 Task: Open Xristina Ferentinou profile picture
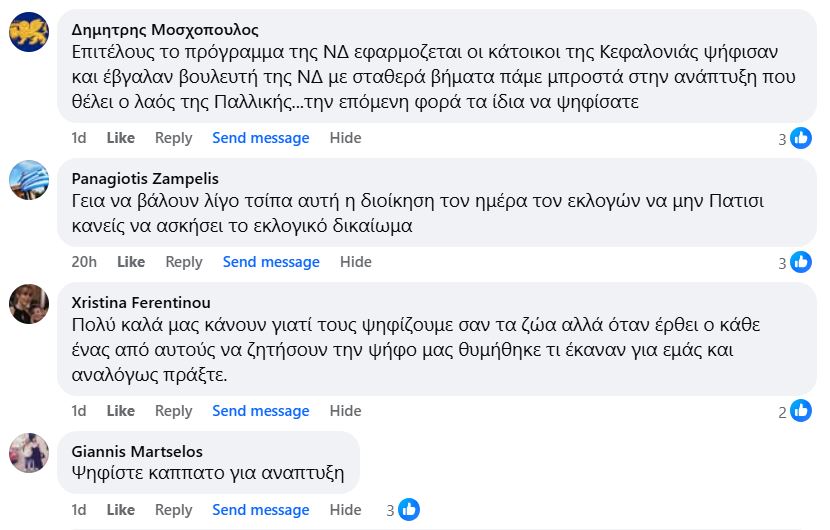29,304
